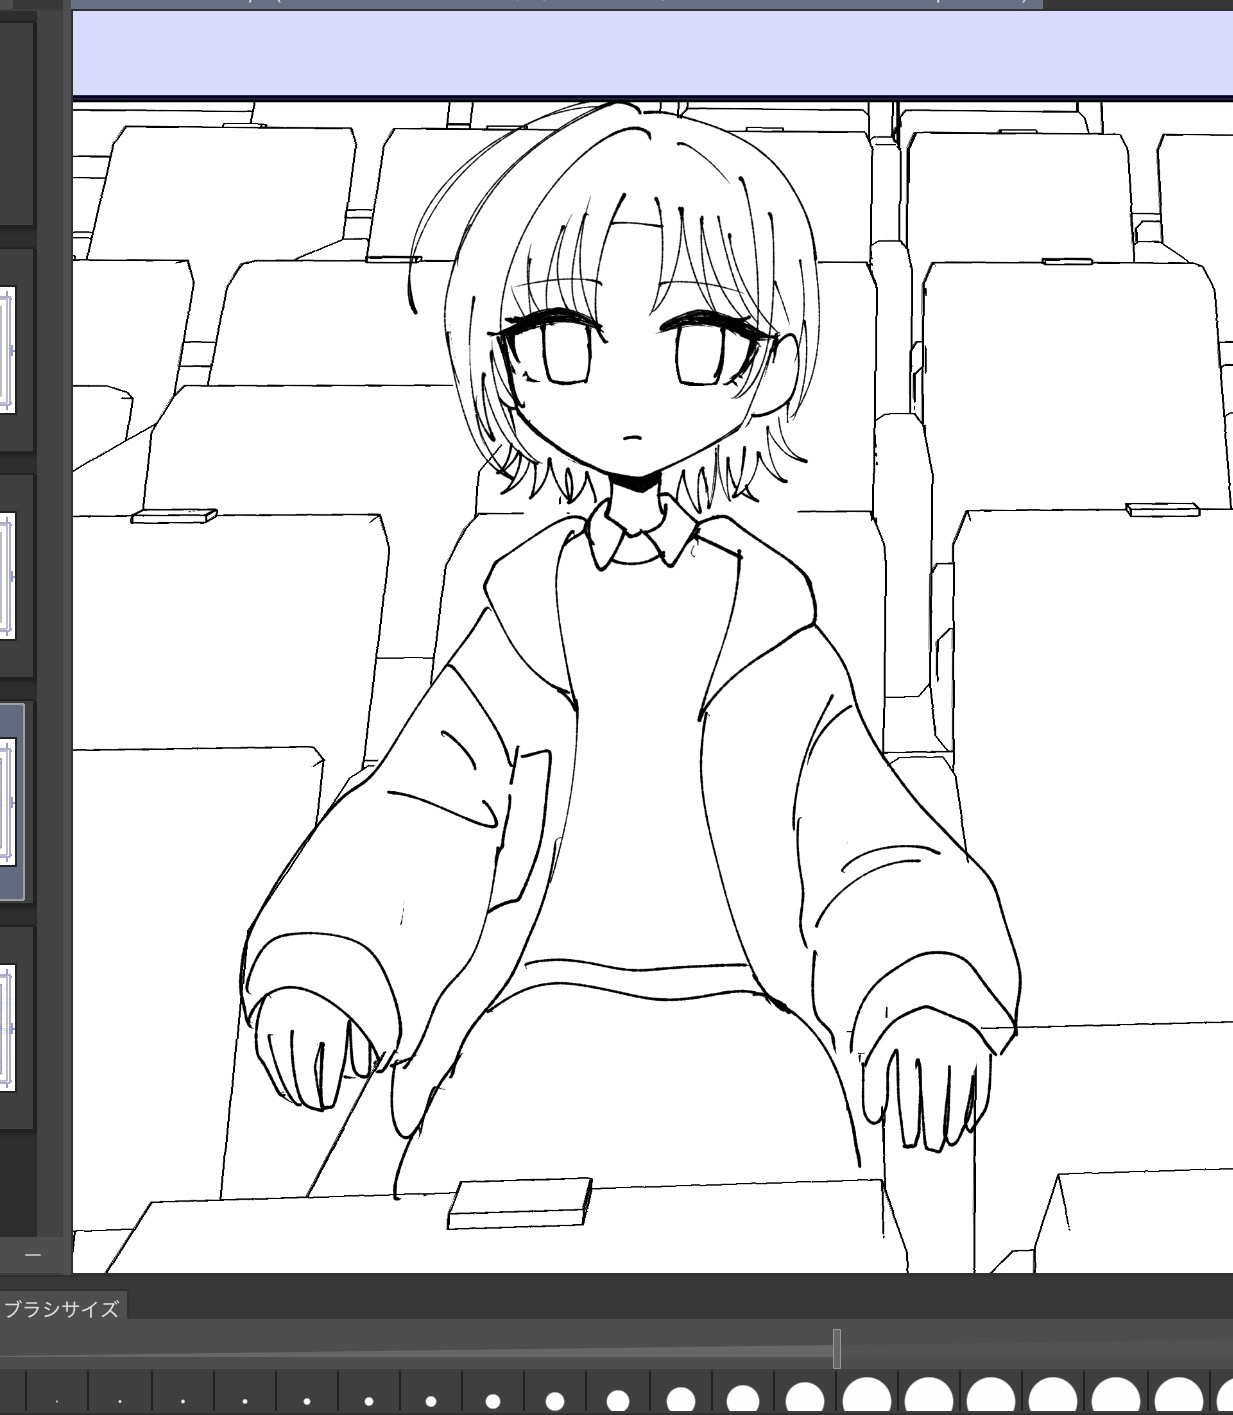Select the tenth brush size dot from left
The image size is (1233, 1415).
(x=618, y=1400)
